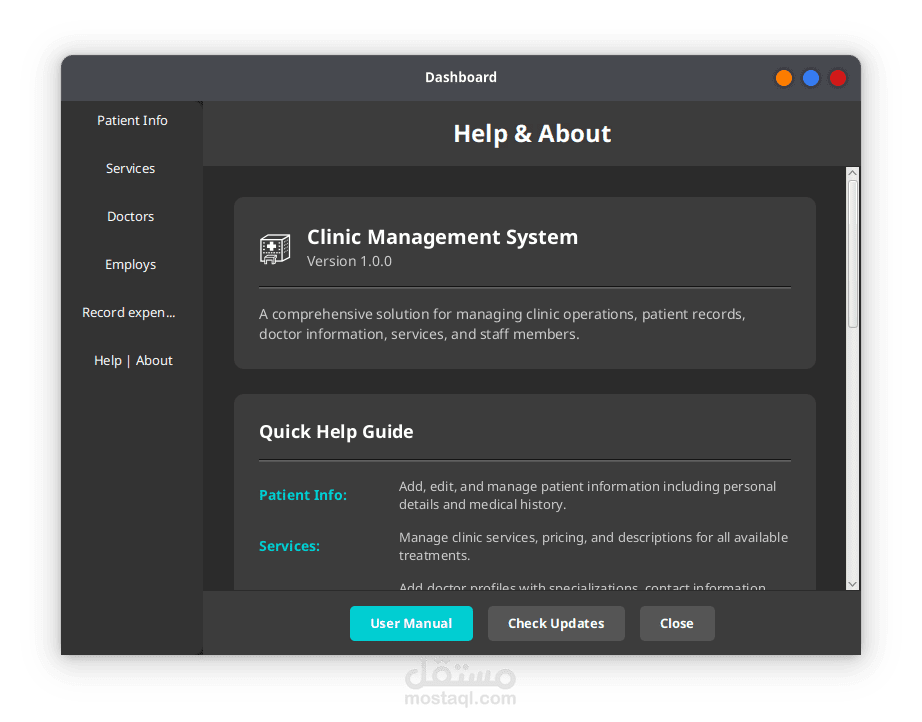This screenshot has width=922, height=722.
Task: Open the Employs sidebar page
Action: pyautogui.click(x=132, y=265)
